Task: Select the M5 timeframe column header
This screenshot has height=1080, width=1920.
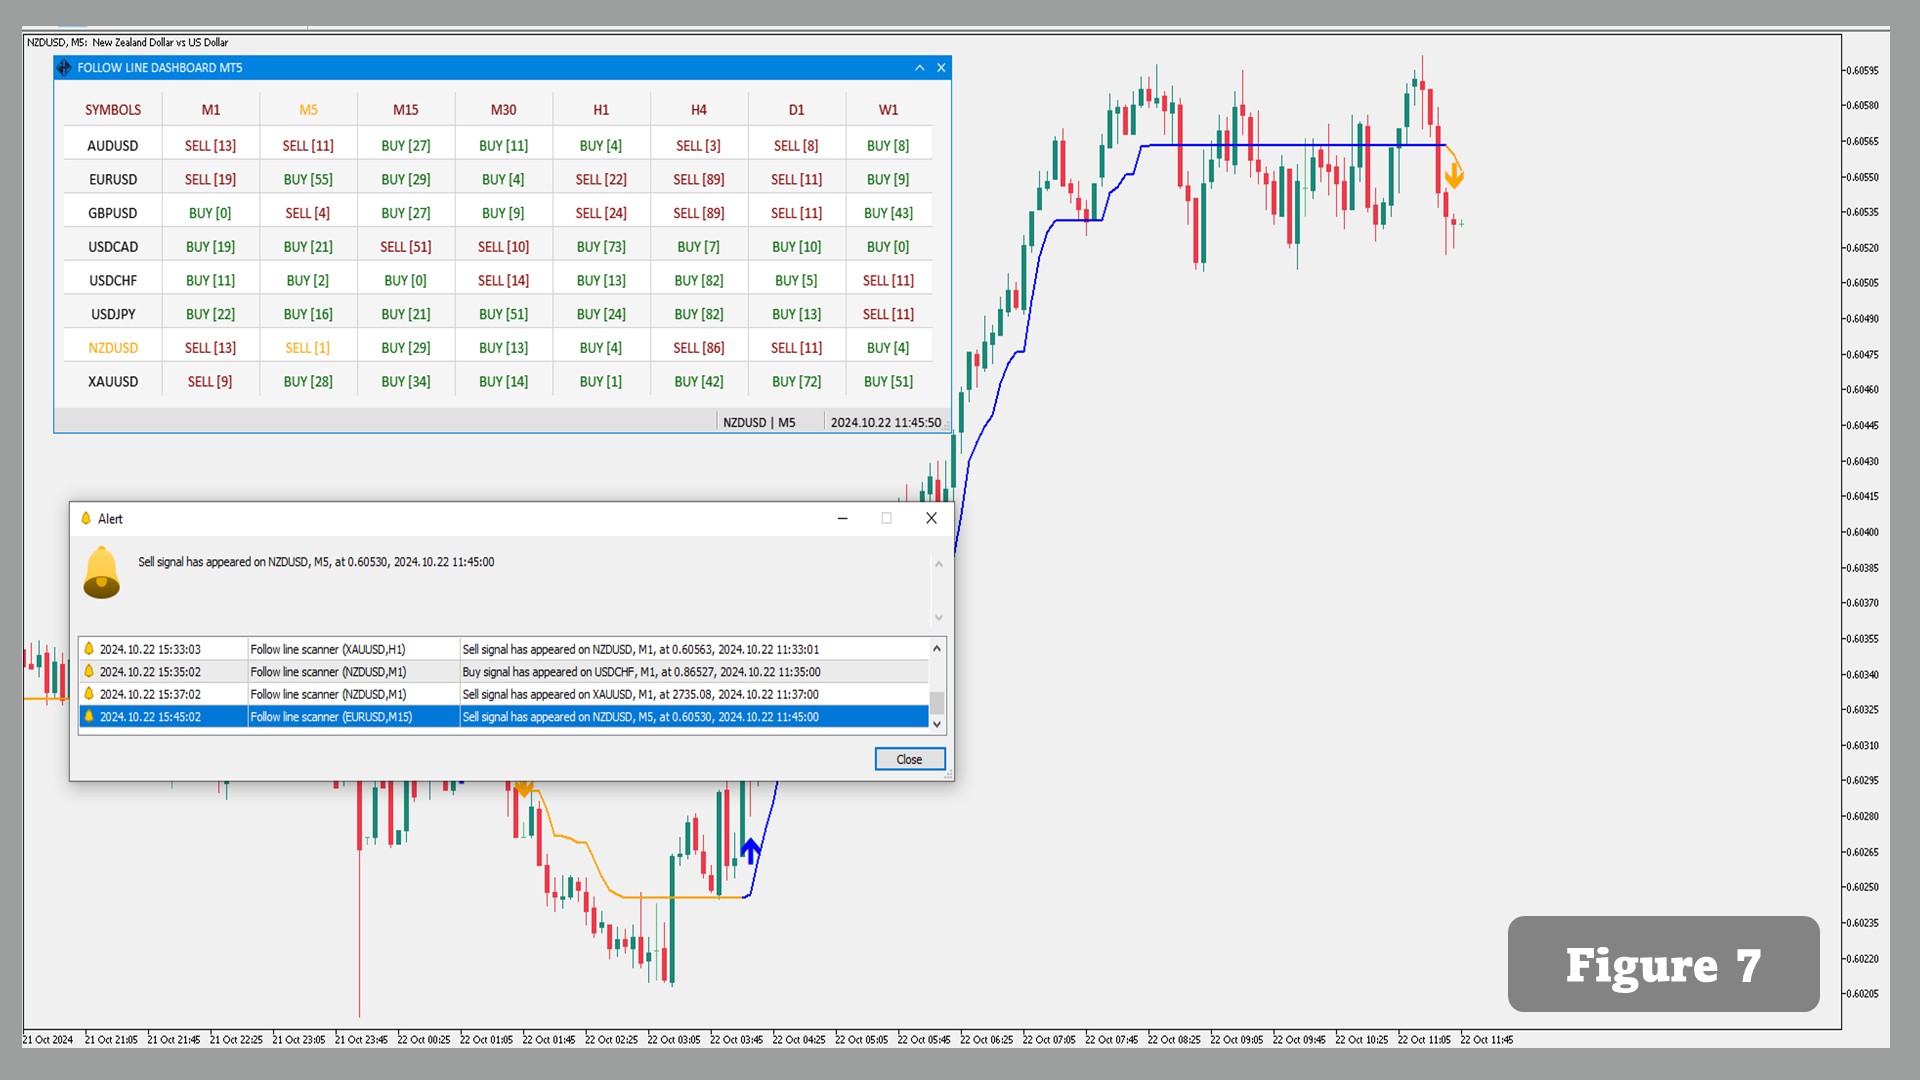Action: point(308,110)
